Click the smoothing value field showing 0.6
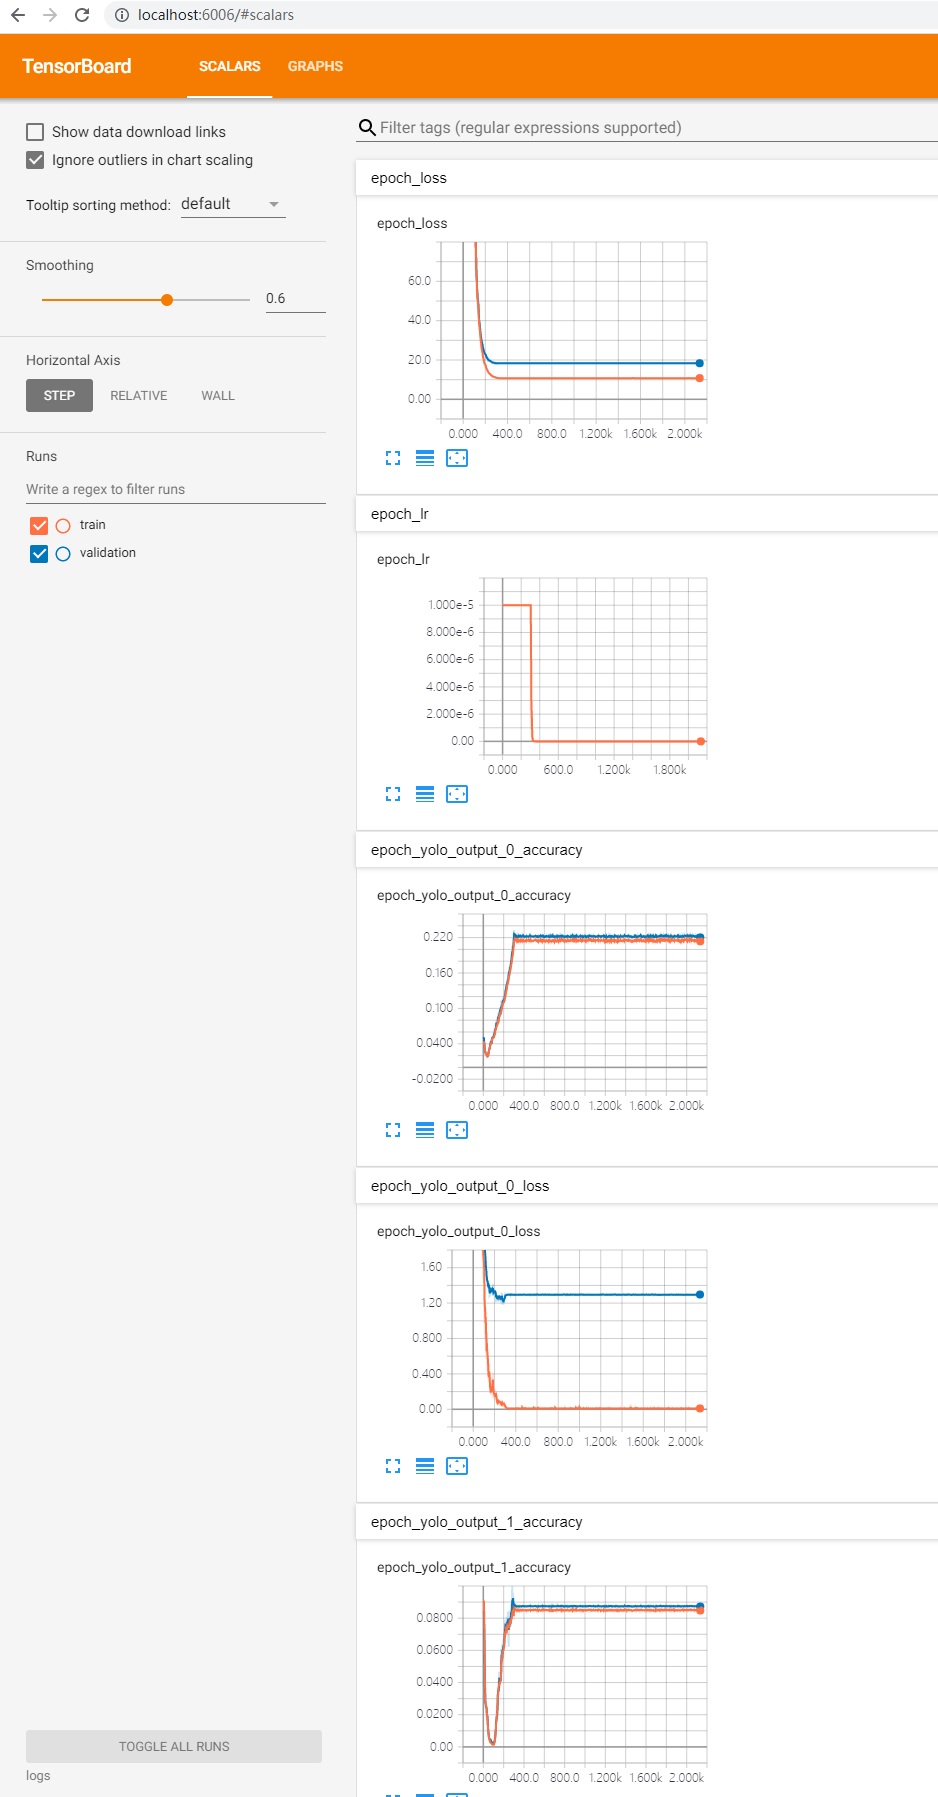 click(295, 299)
